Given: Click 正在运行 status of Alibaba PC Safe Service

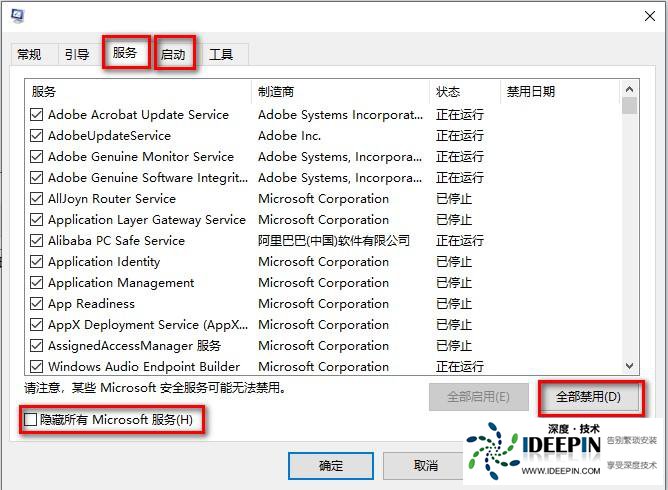Looking at the screenshot, I should point(460,240).
